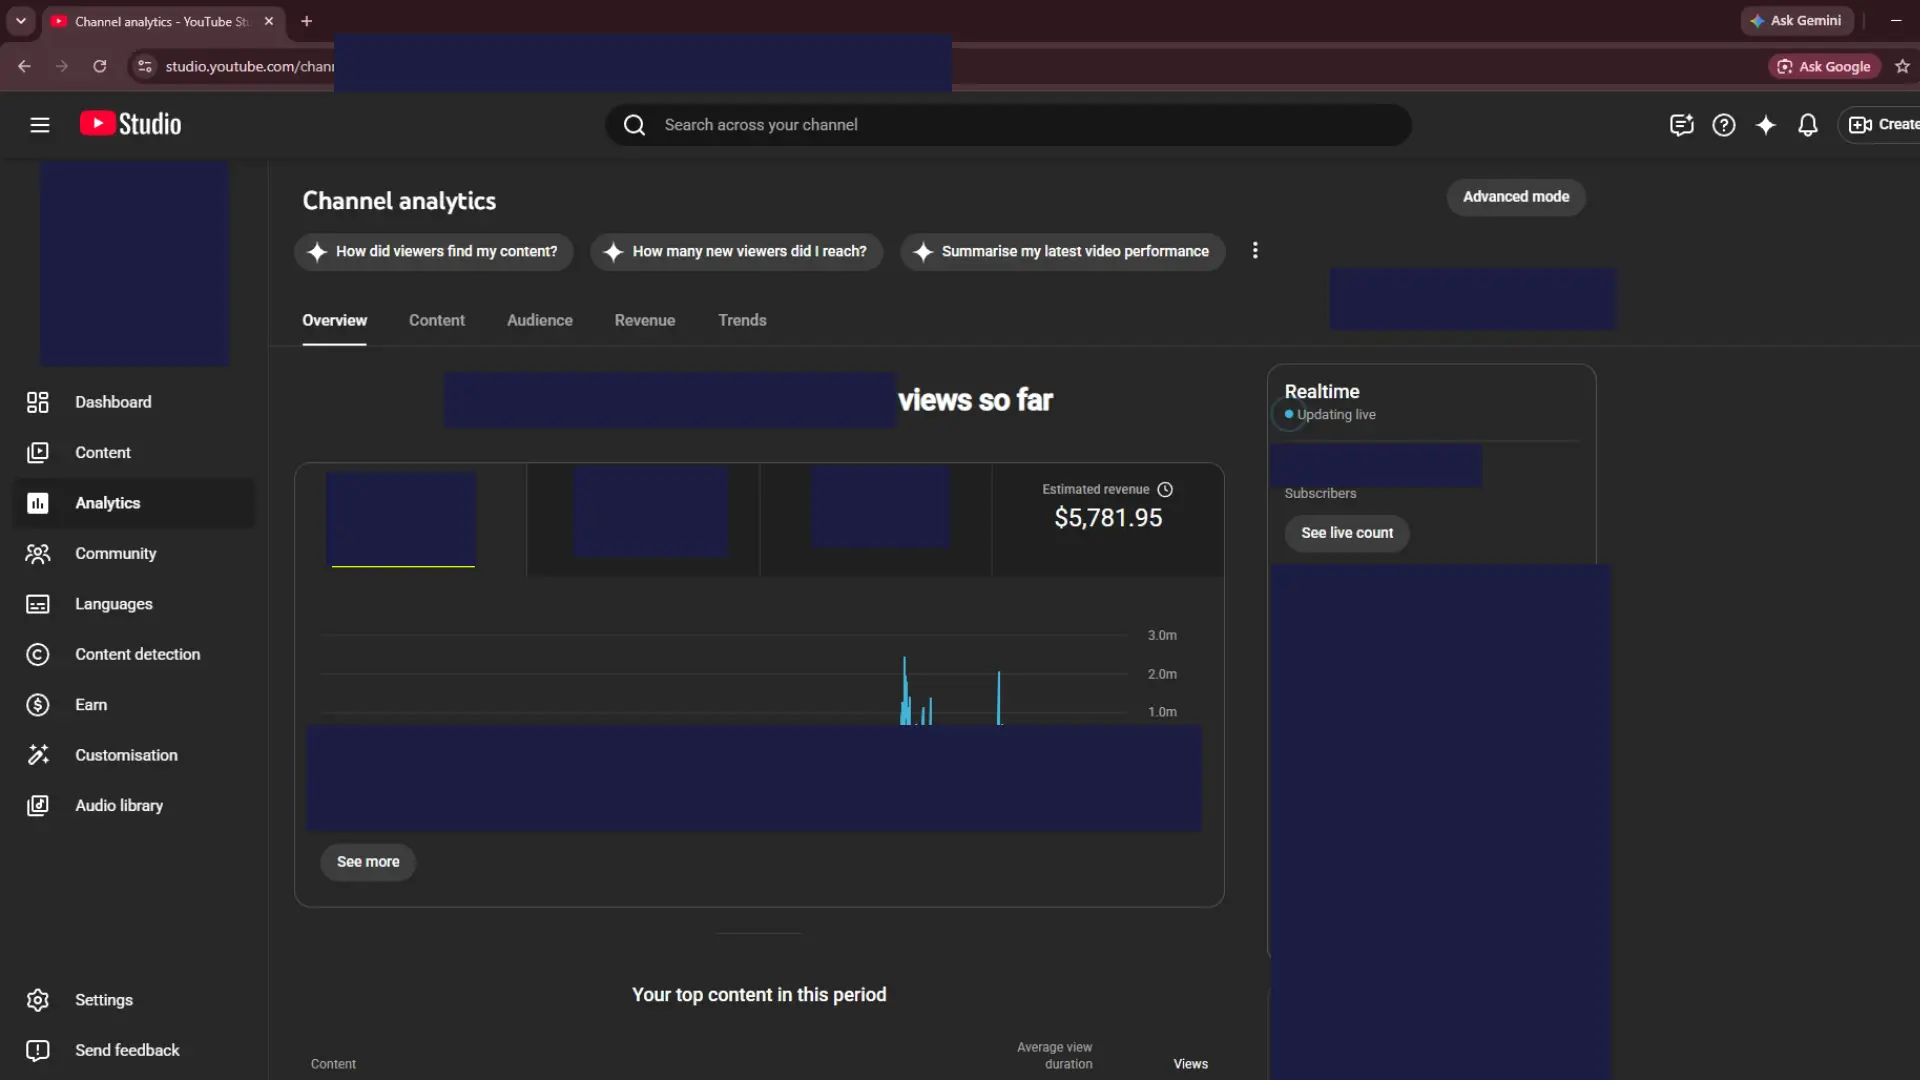Click the search magnifier icon

point(635,125)
